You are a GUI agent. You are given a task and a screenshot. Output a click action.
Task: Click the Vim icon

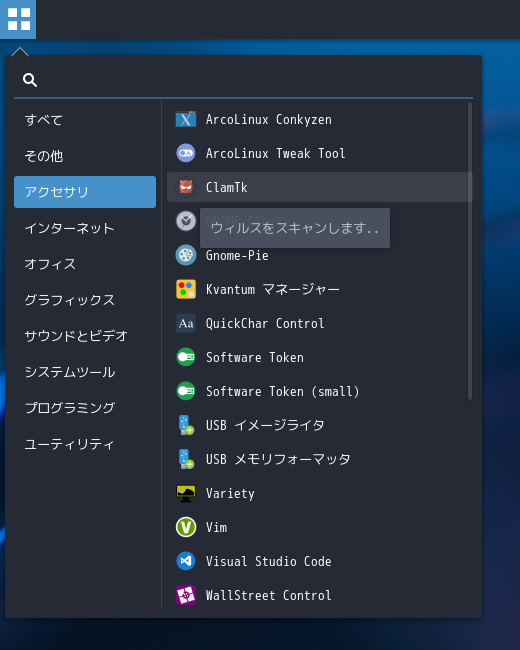(186, 527)
